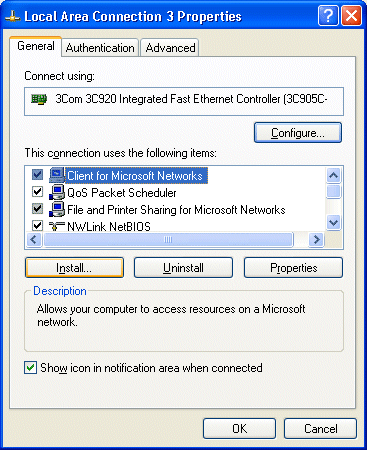The image size is (367, 450).
Task: Click the Install button
Action: tap(74, 268)
